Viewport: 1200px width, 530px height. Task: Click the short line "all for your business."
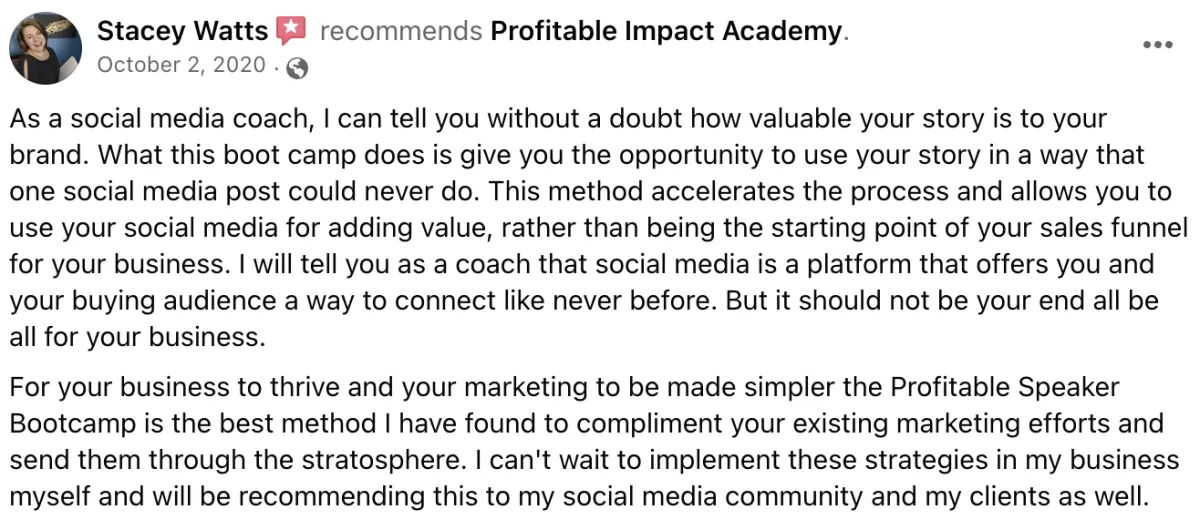(x=138, y=337)
